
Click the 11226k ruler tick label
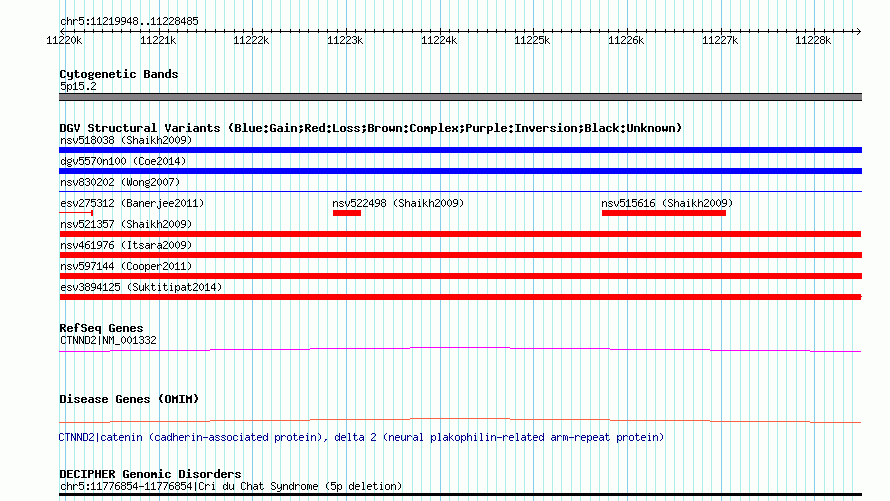pos(626,40)
